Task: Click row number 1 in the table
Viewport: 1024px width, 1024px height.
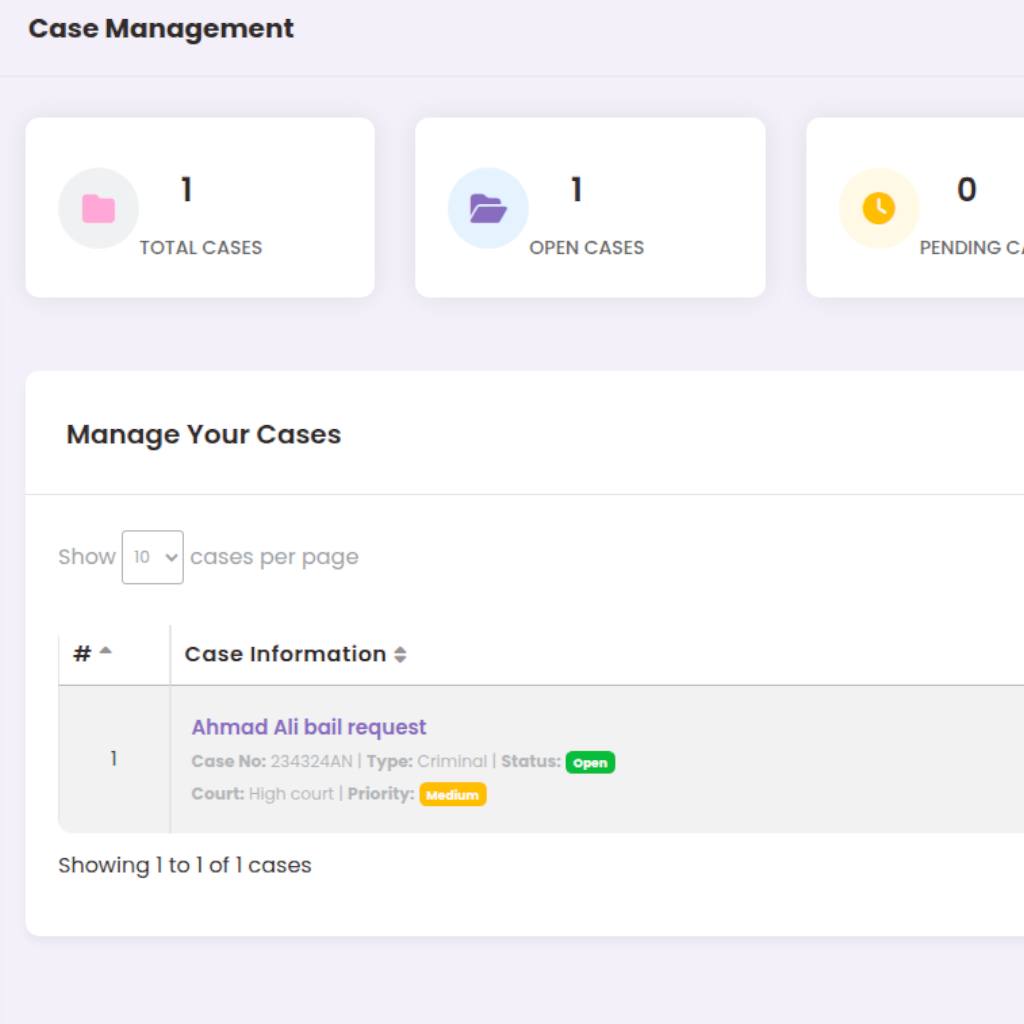Action: pyautogui.click(x=113, y=759)
